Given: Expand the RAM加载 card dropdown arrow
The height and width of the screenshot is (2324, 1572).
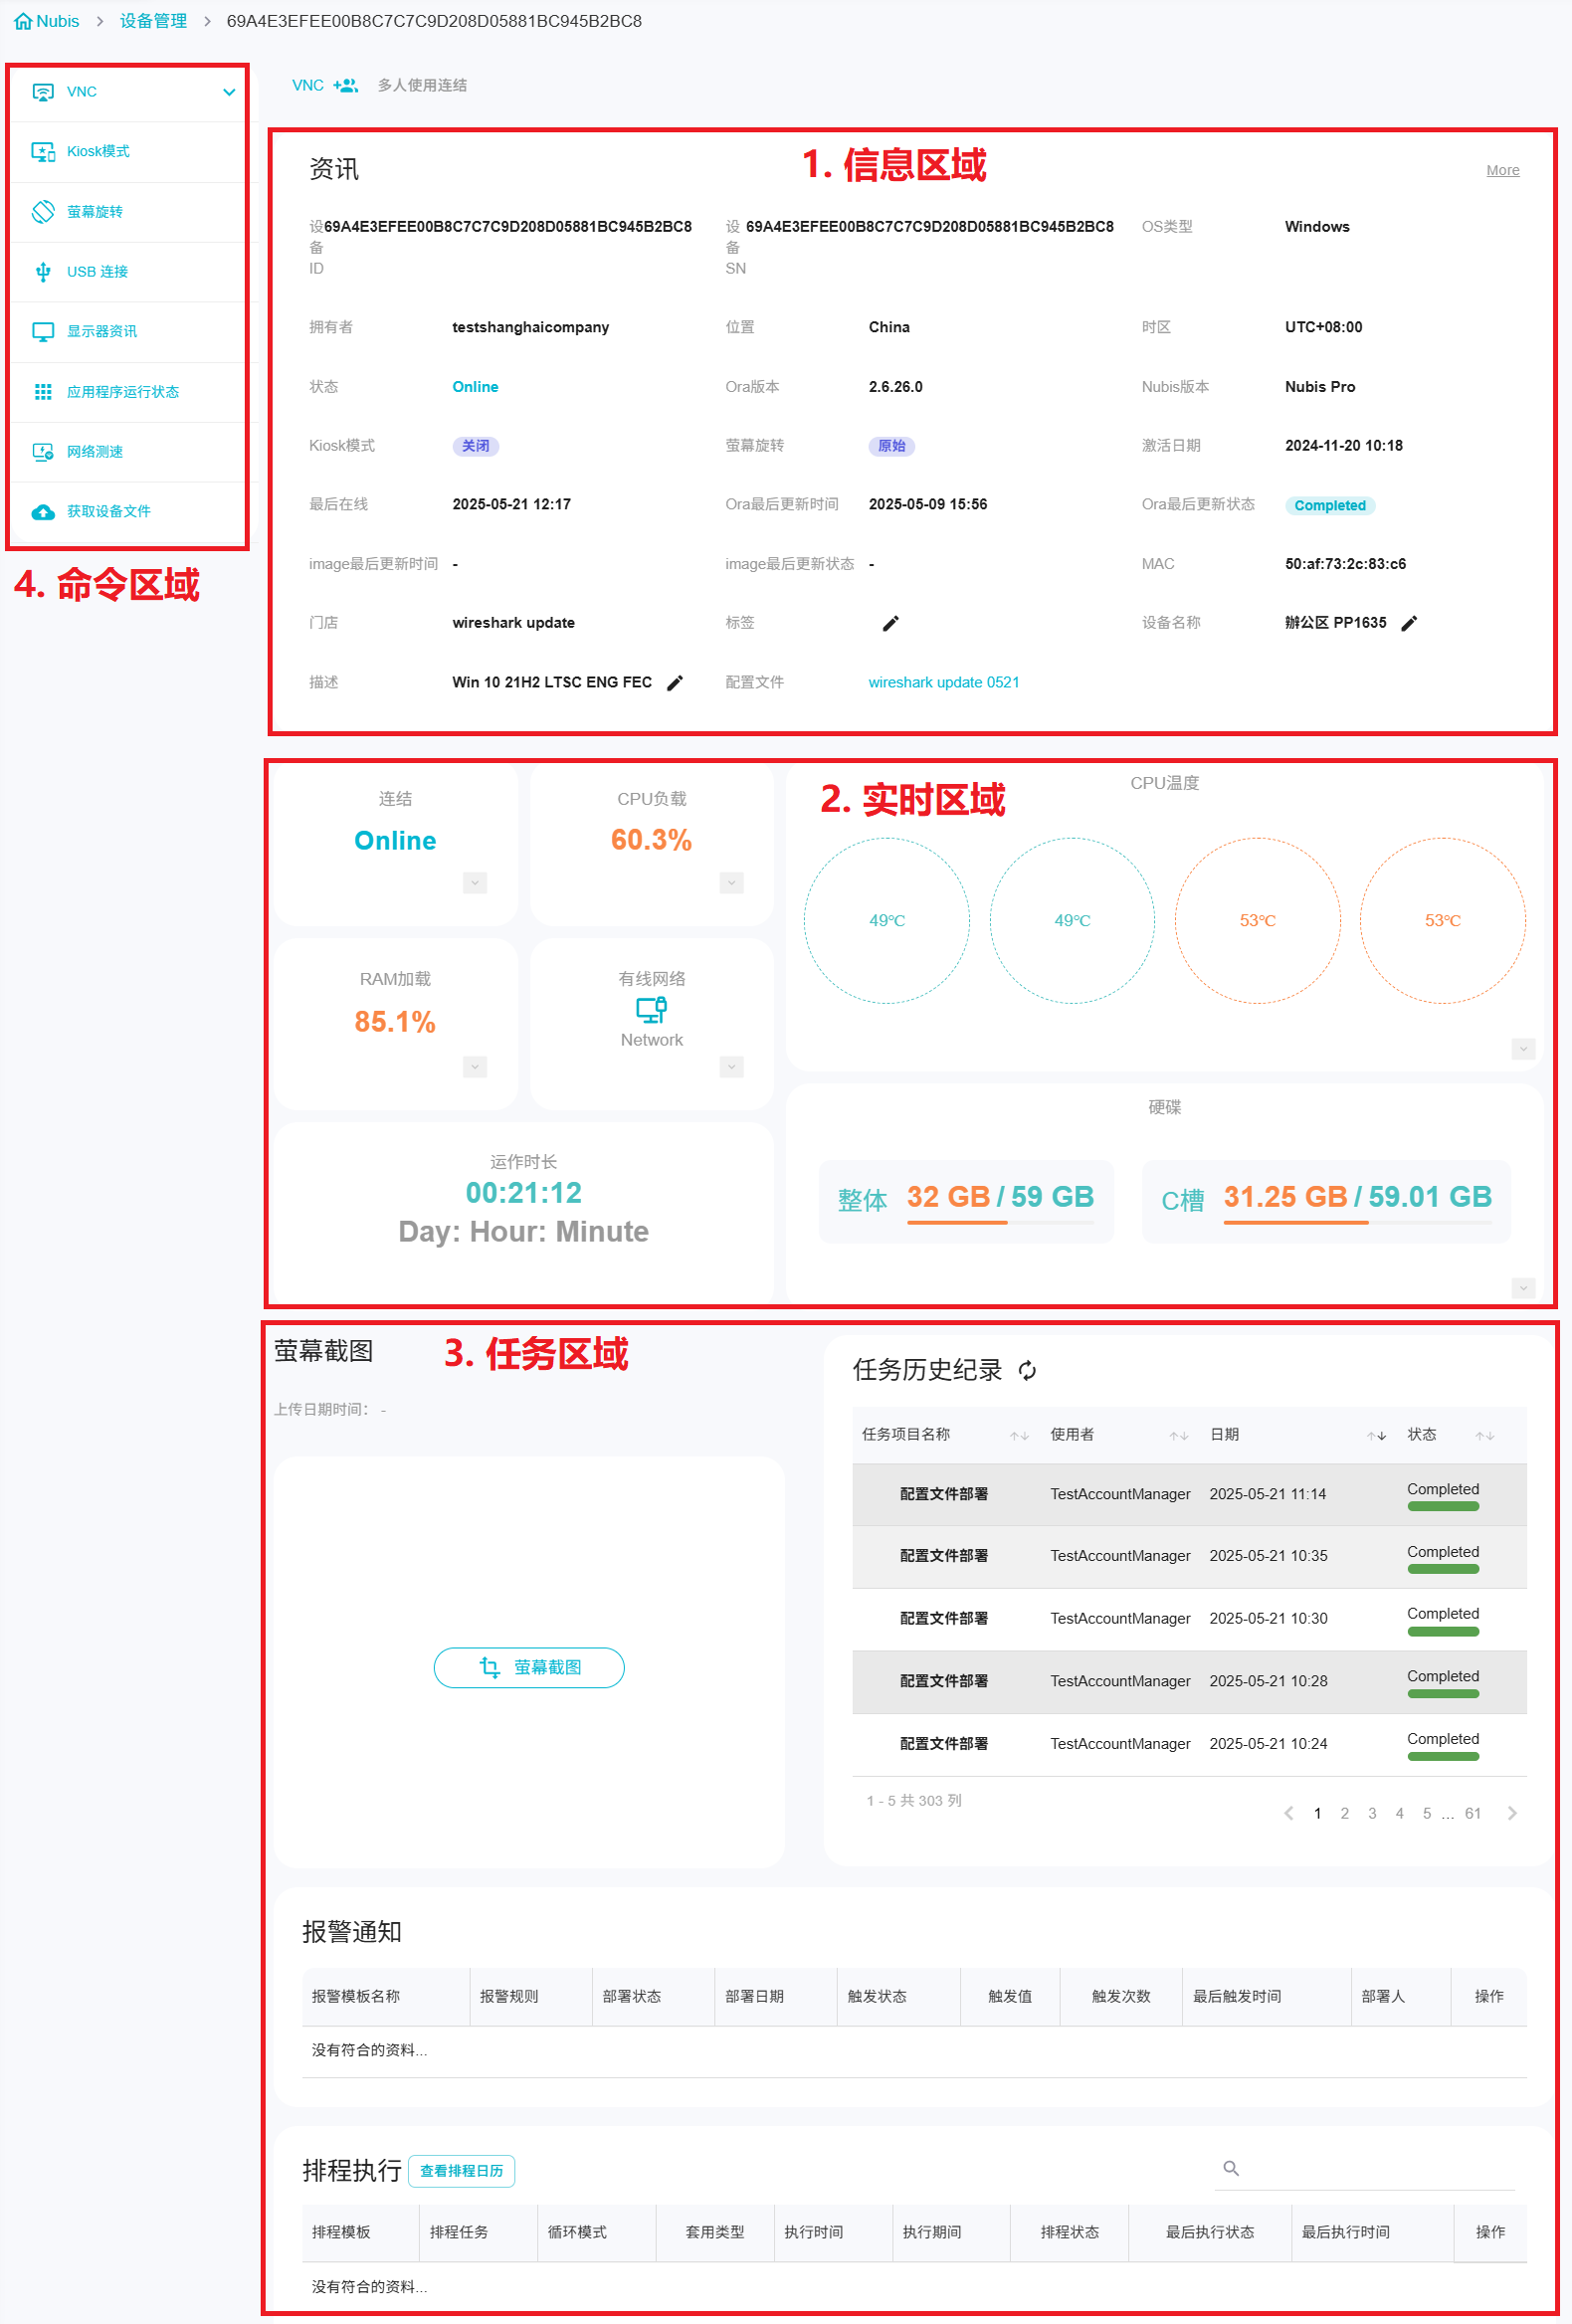Looking at the screenshot, I should pos(475,1067).
